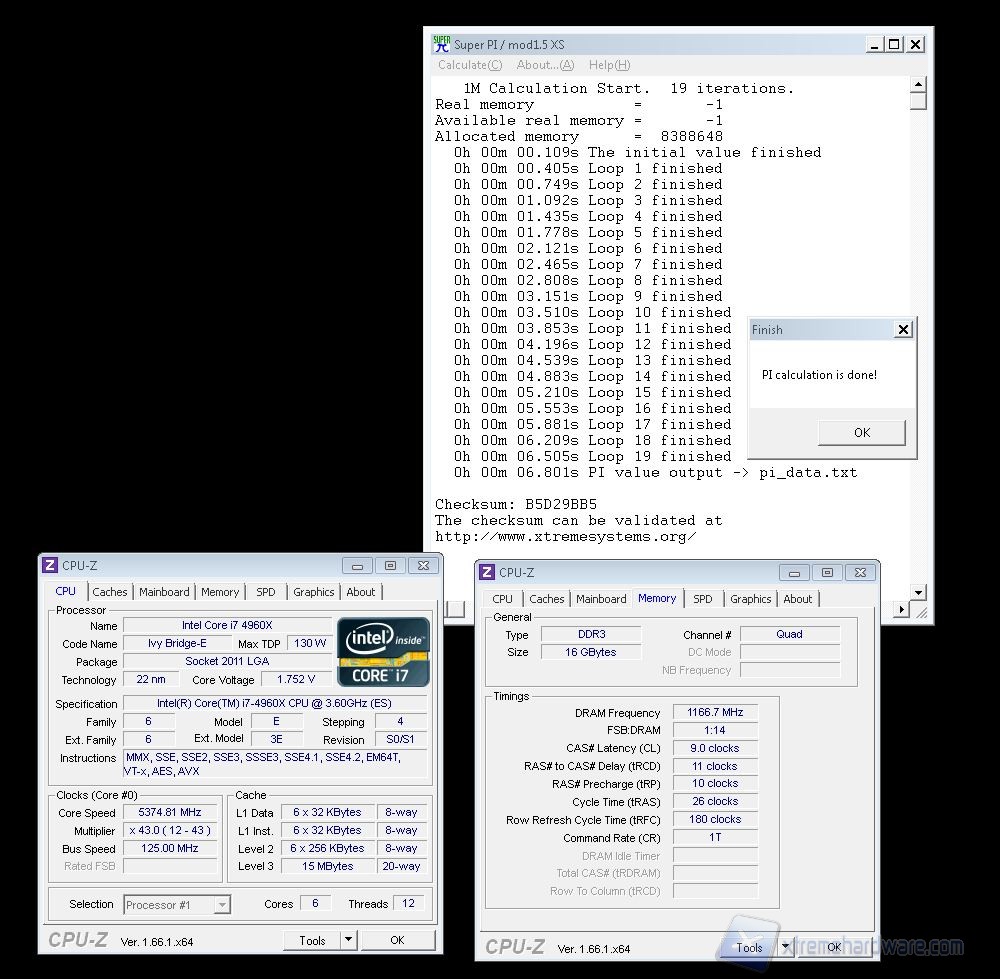Select SPD tab in Memory CPU-Z window
Image resolution: width=1000 pixels, height=979 pixels.
[x=703, y=599]
